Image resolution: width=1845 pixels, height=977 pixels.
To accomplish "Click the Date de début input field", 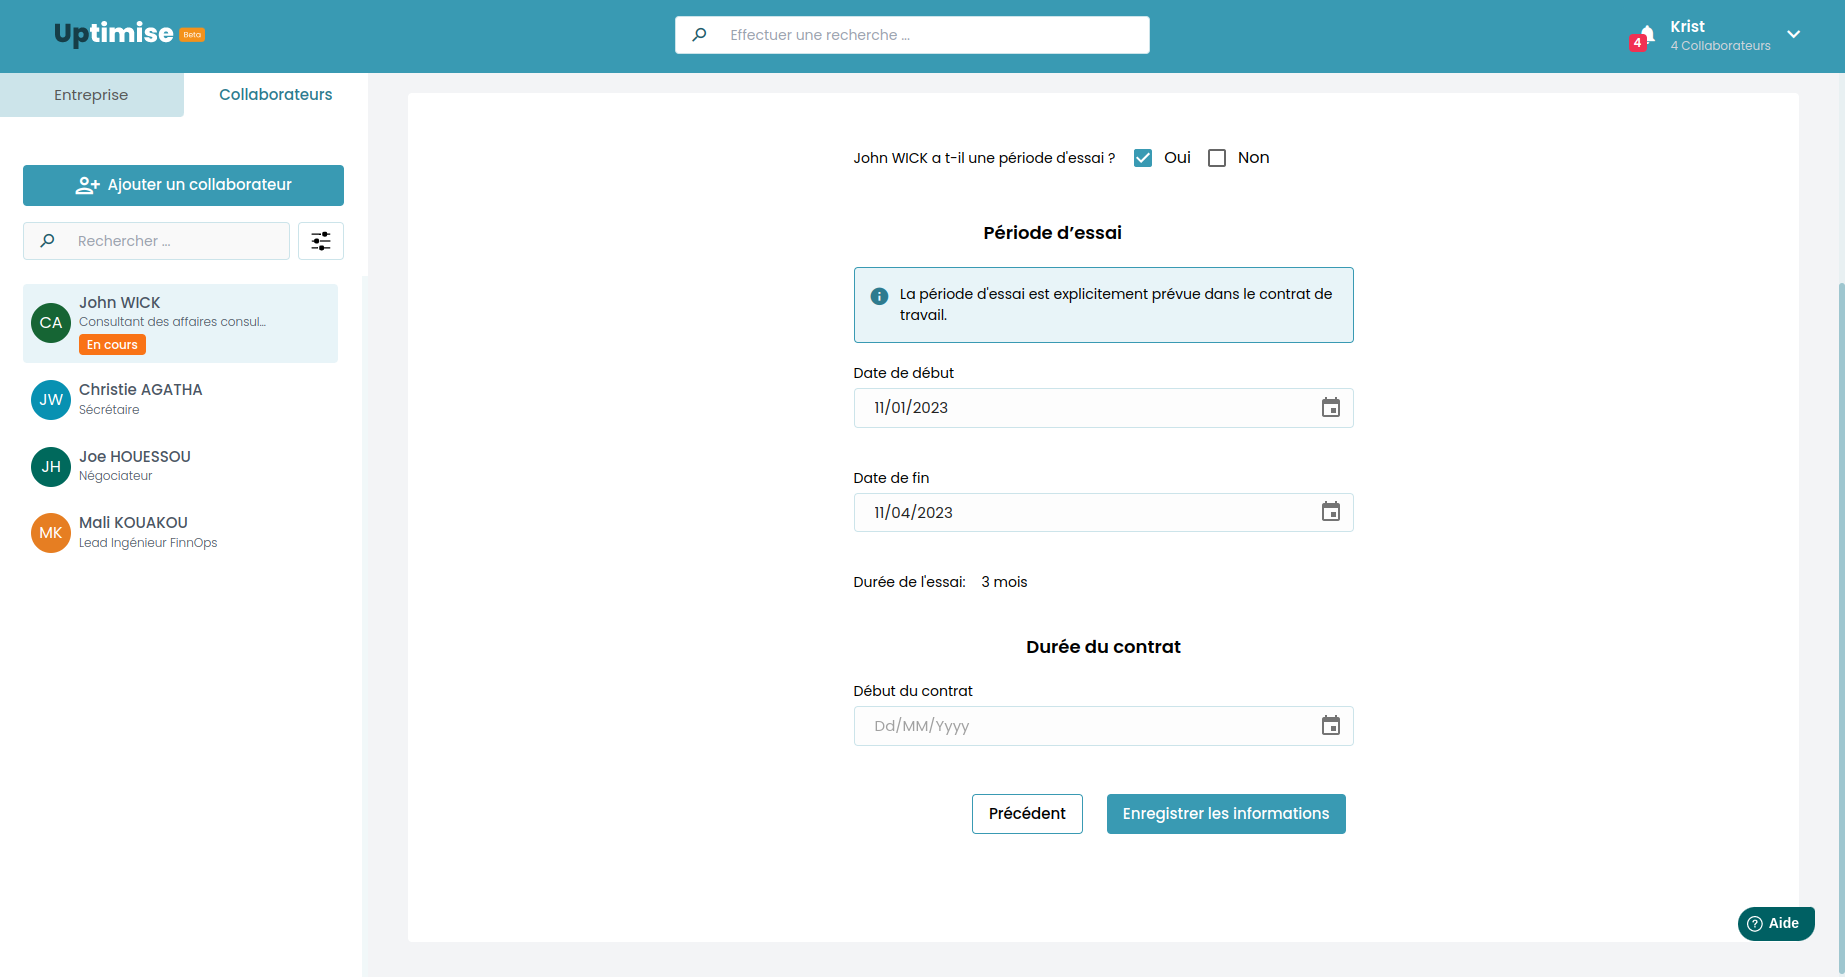I will [1103, 408].
